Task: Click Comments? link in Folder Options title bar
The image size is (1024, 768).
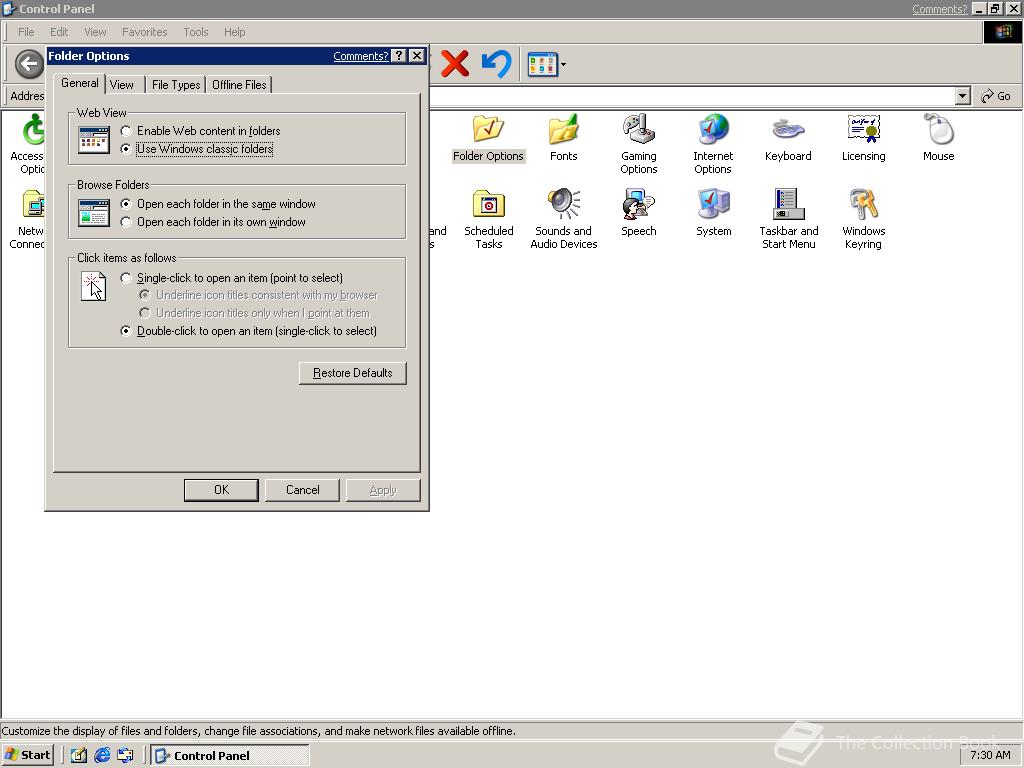Action: click(x=360, y=56)
